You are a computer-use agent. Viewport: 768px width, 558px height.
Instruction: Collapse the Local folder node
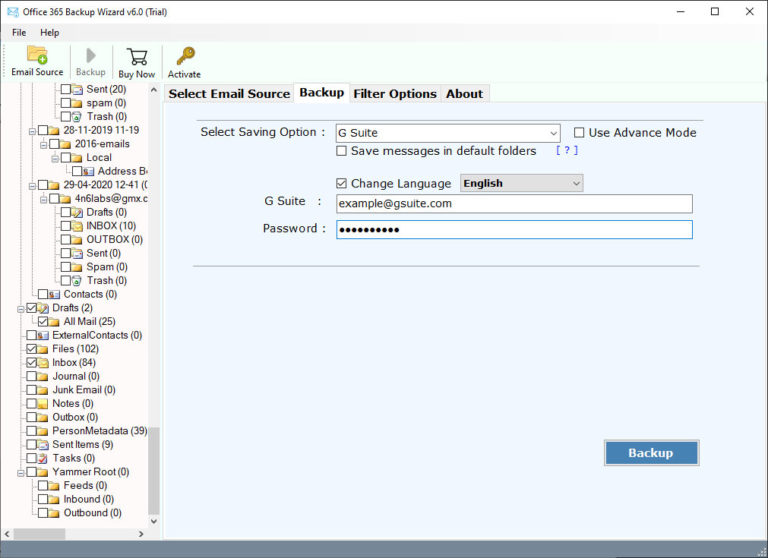click(x=55, y=158)
